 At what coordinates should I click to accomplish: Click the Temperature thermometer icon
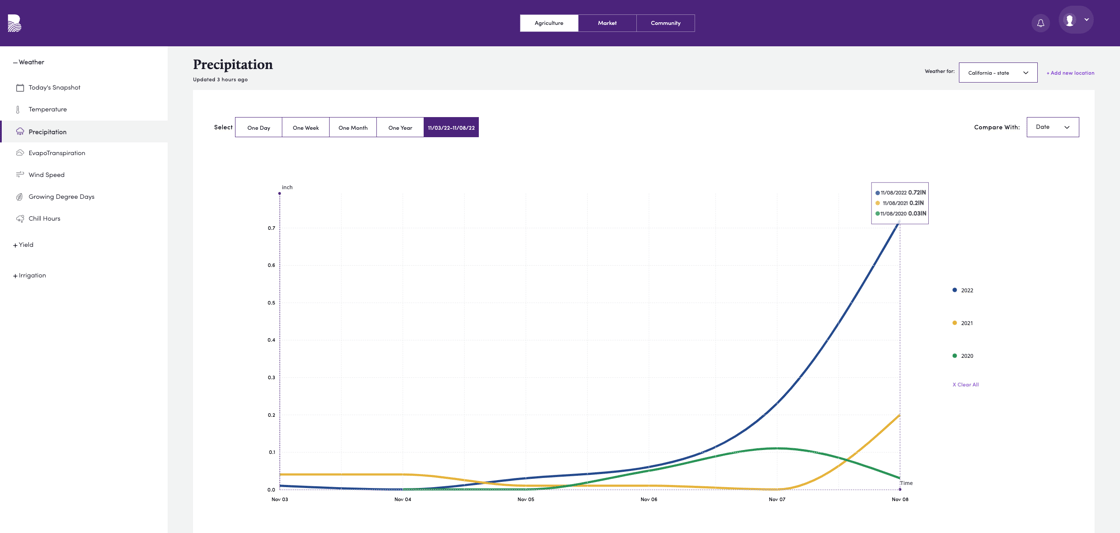[x=18, y=110]
